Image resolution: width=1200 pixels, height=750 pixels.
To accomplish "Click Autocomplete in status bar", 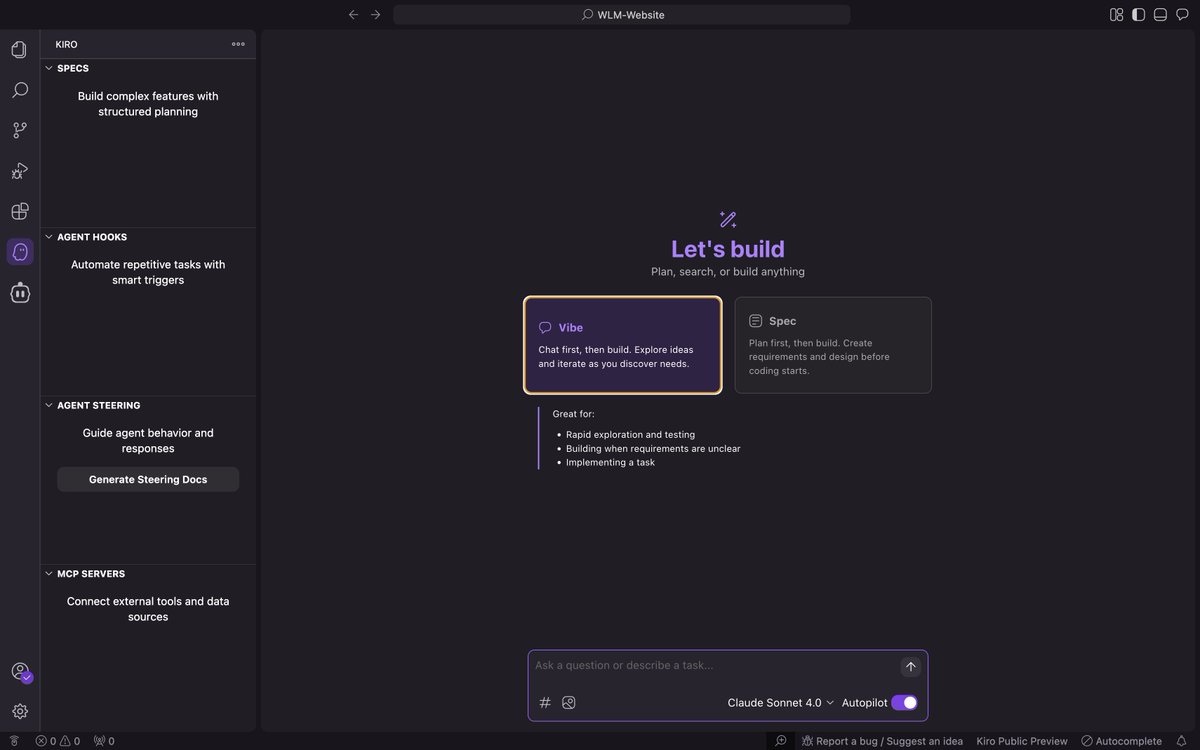I will coord(1121,741).
